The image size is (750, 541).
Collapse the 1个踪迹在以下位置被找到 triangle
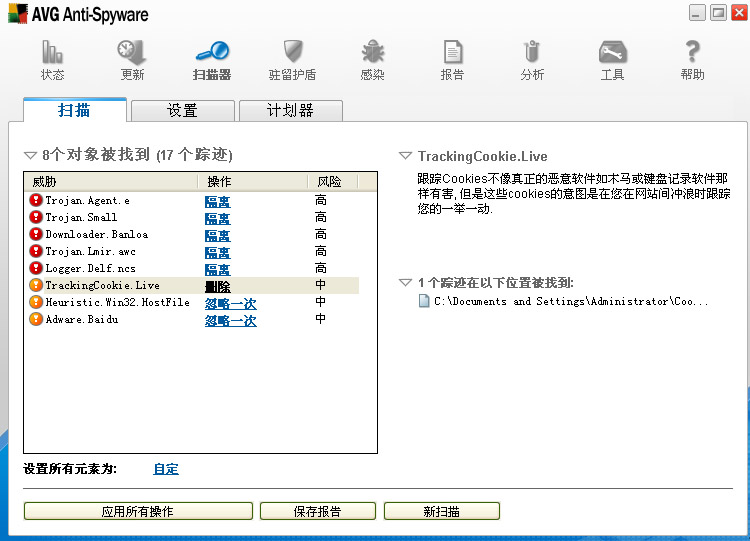point(406,283)
